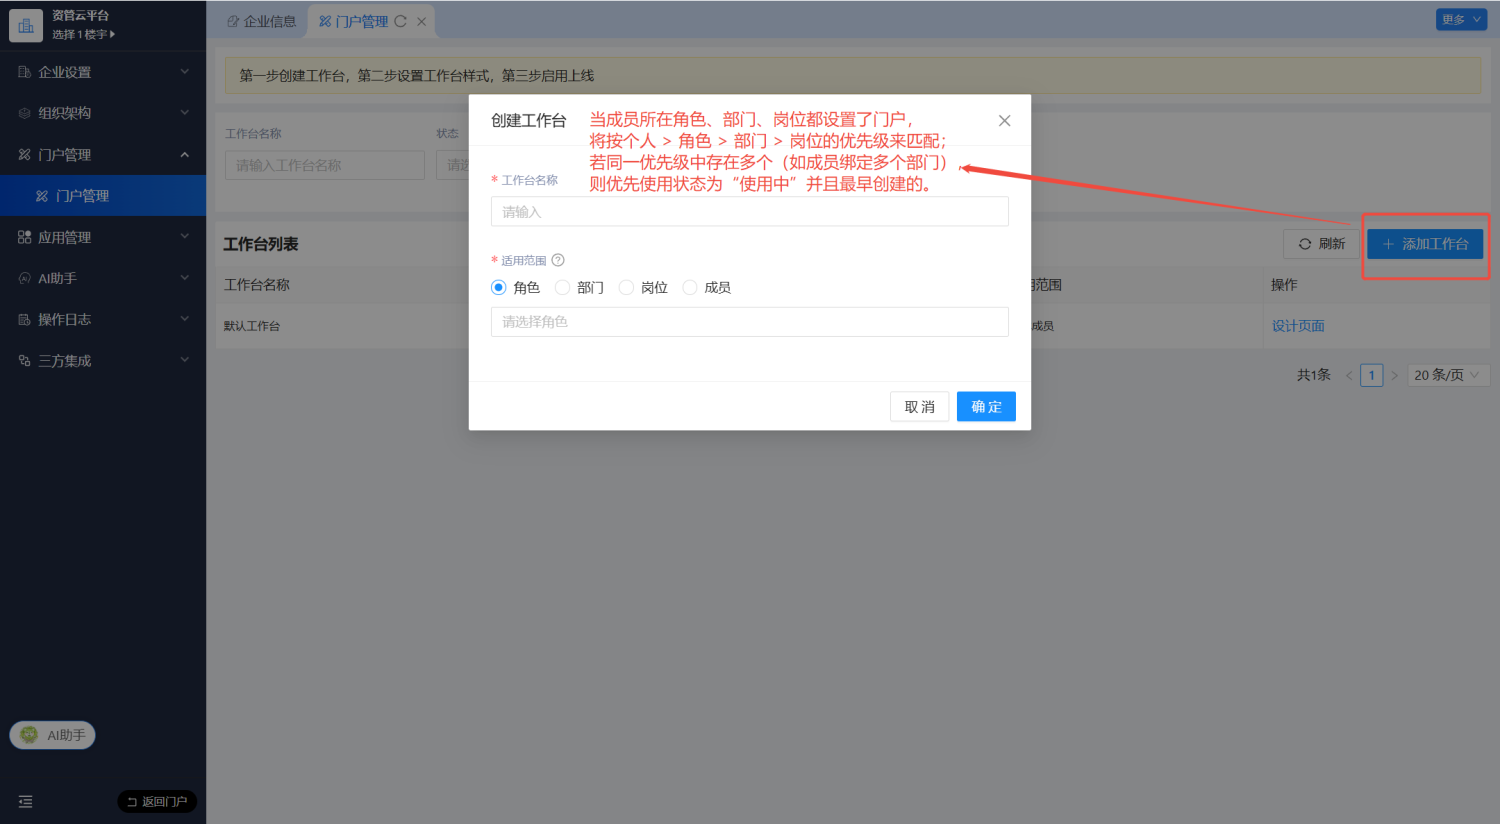
Task: Select the 岗位 radio option
Action: pyautogui.click(x=626, y=287)
